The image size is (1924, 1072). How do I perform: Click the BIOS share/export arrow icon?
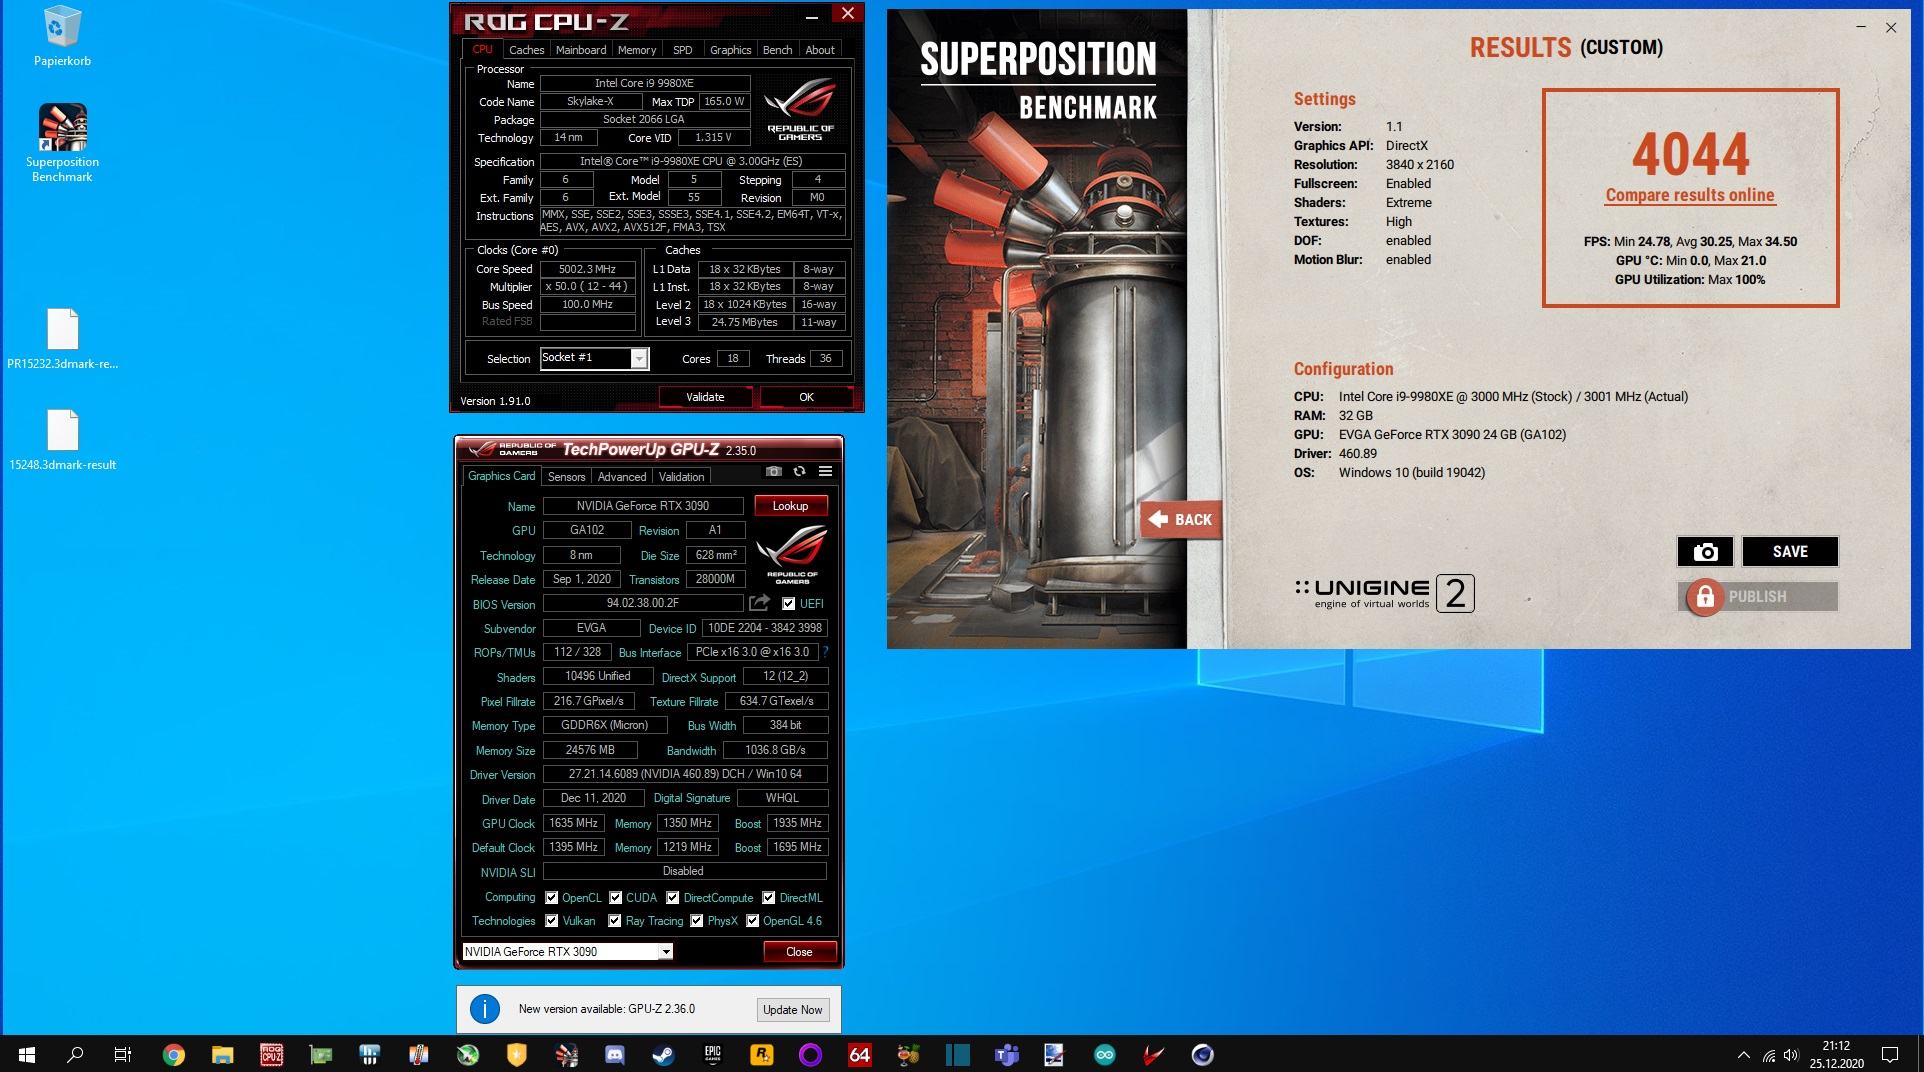pos(759,603)
